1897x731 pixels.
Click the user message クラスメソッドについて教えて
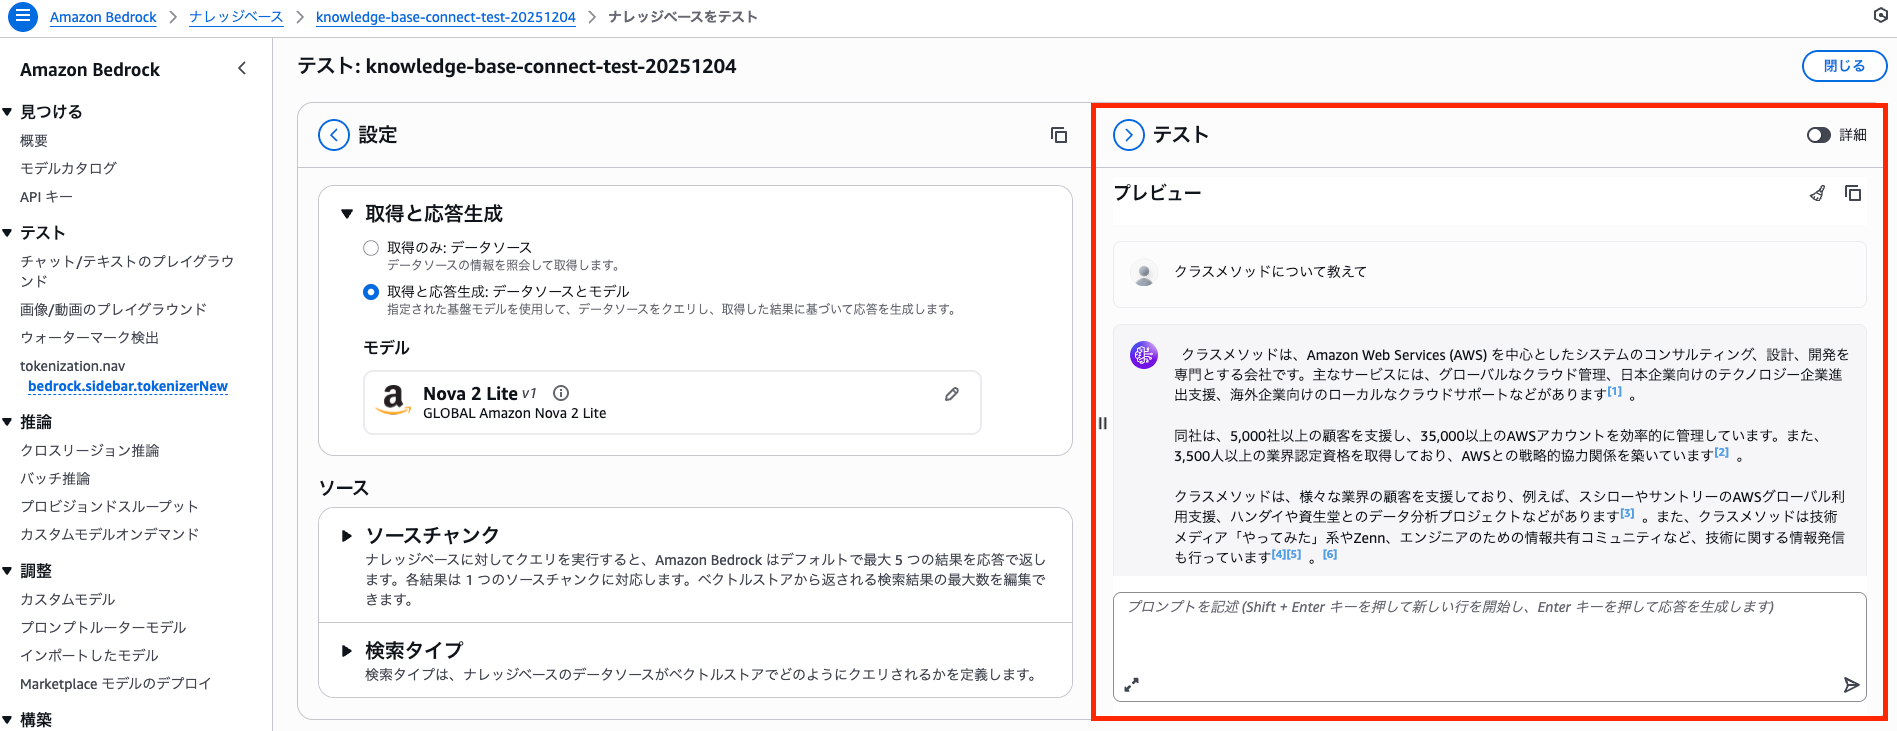1270,272
